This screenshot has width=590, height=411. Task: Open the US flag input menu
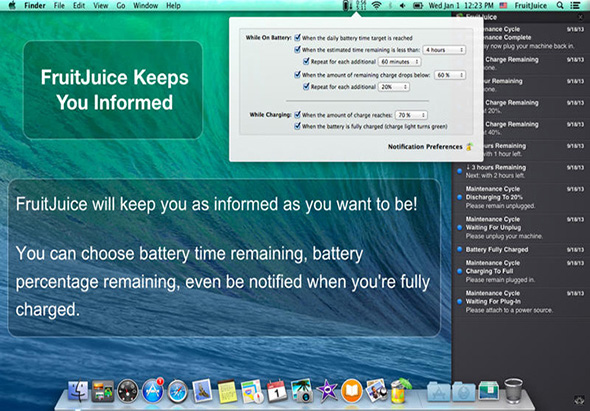[503, 6]
